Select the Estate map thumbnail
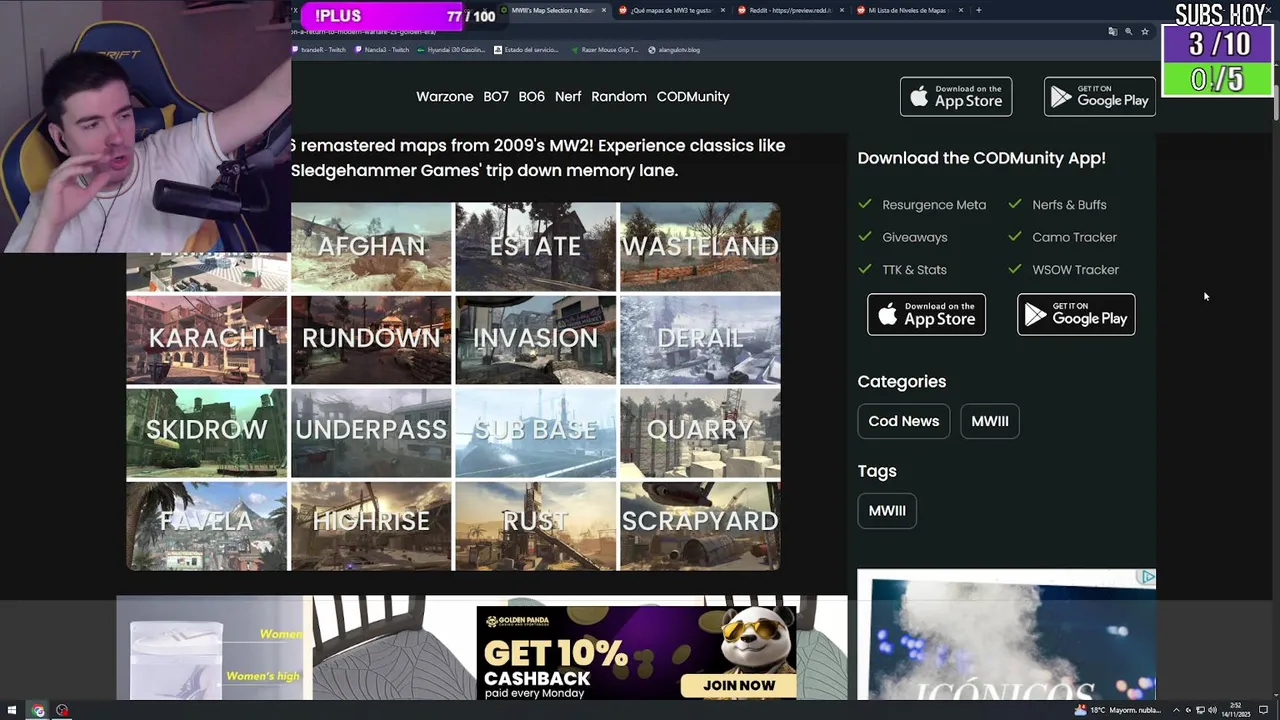Image resolution: width=1280 pixels, height=720 pixels. [535, 247]
